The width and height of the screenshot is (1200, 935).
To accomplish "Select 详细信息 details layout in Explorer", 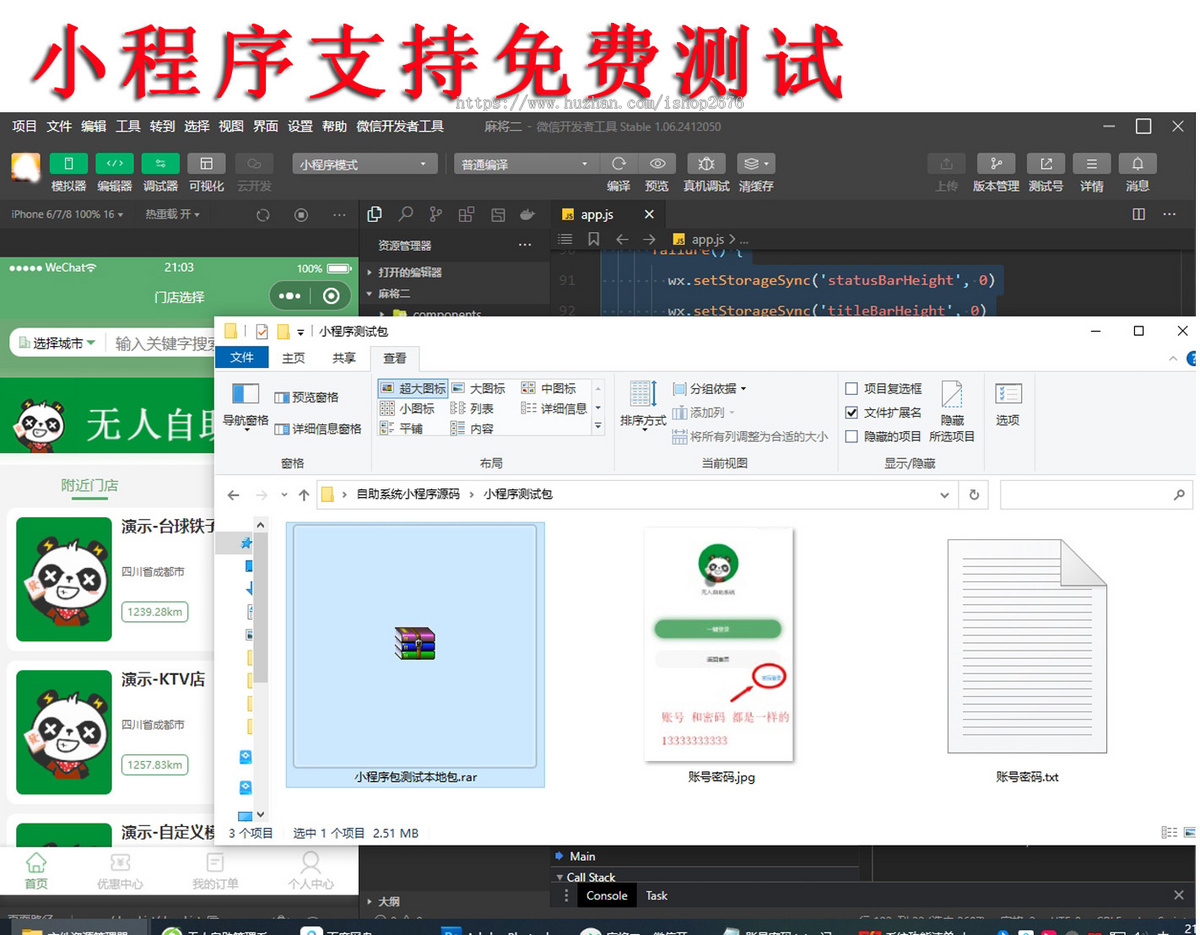I will (554, 408).
